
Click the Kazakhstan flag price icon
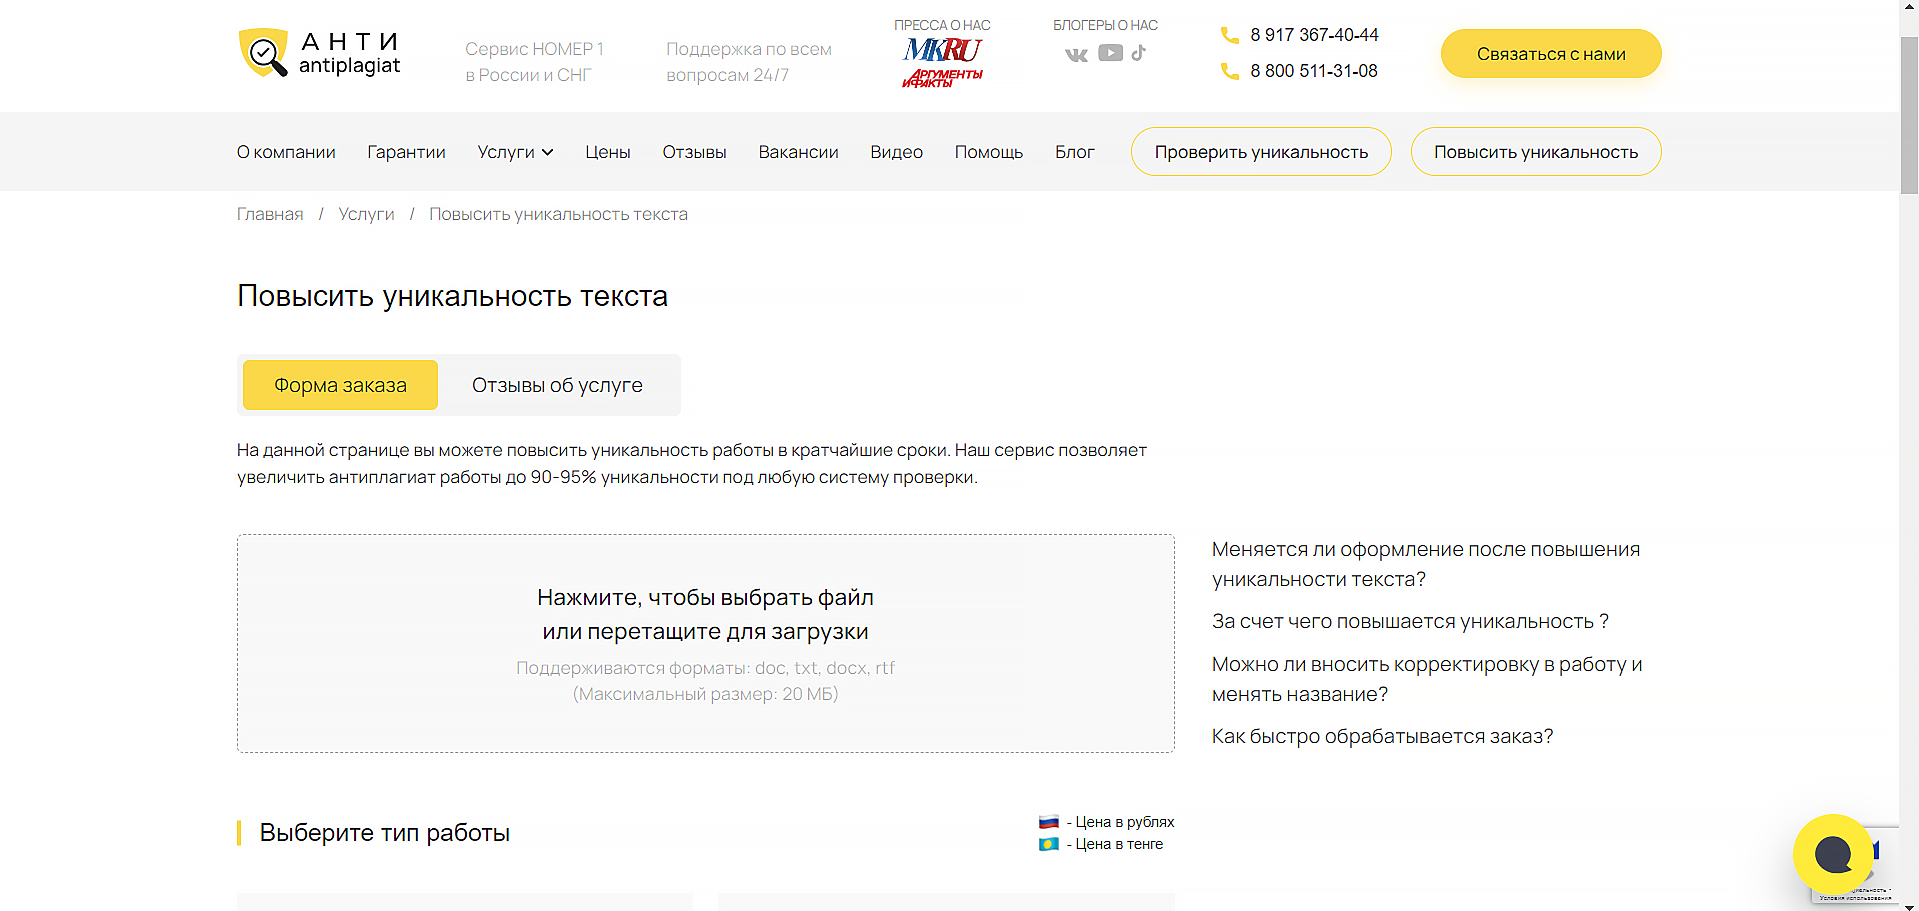pyautogui.click(x=1048, y=844)
